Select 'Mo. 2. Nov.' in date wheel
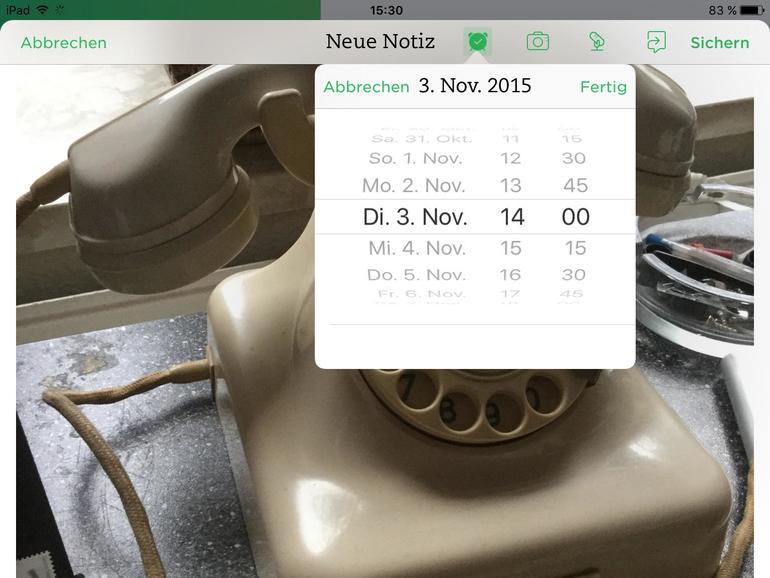This screenshot has width=770, height=578. (x=413, y=186)
